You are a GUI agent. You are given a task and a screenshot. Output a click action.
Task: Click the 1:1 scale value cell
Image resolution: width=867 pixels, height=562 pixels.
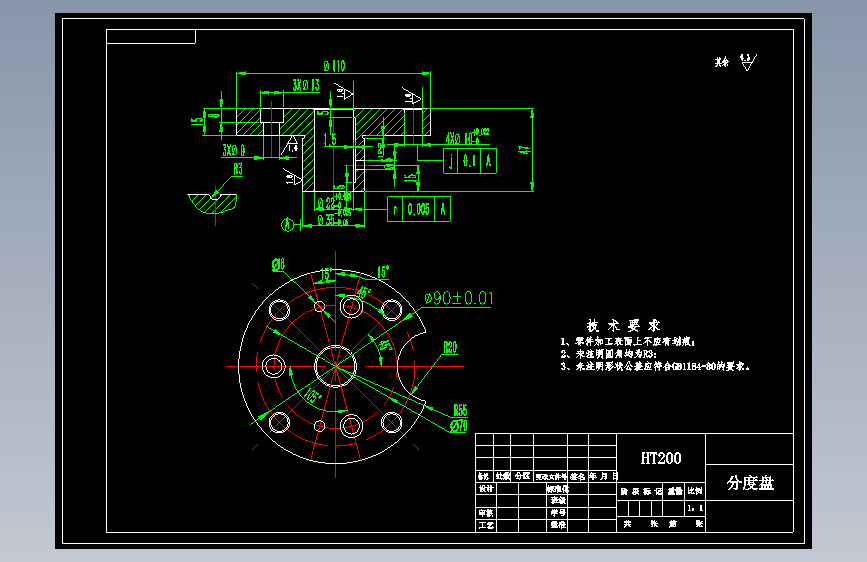(x=695, y=508)
